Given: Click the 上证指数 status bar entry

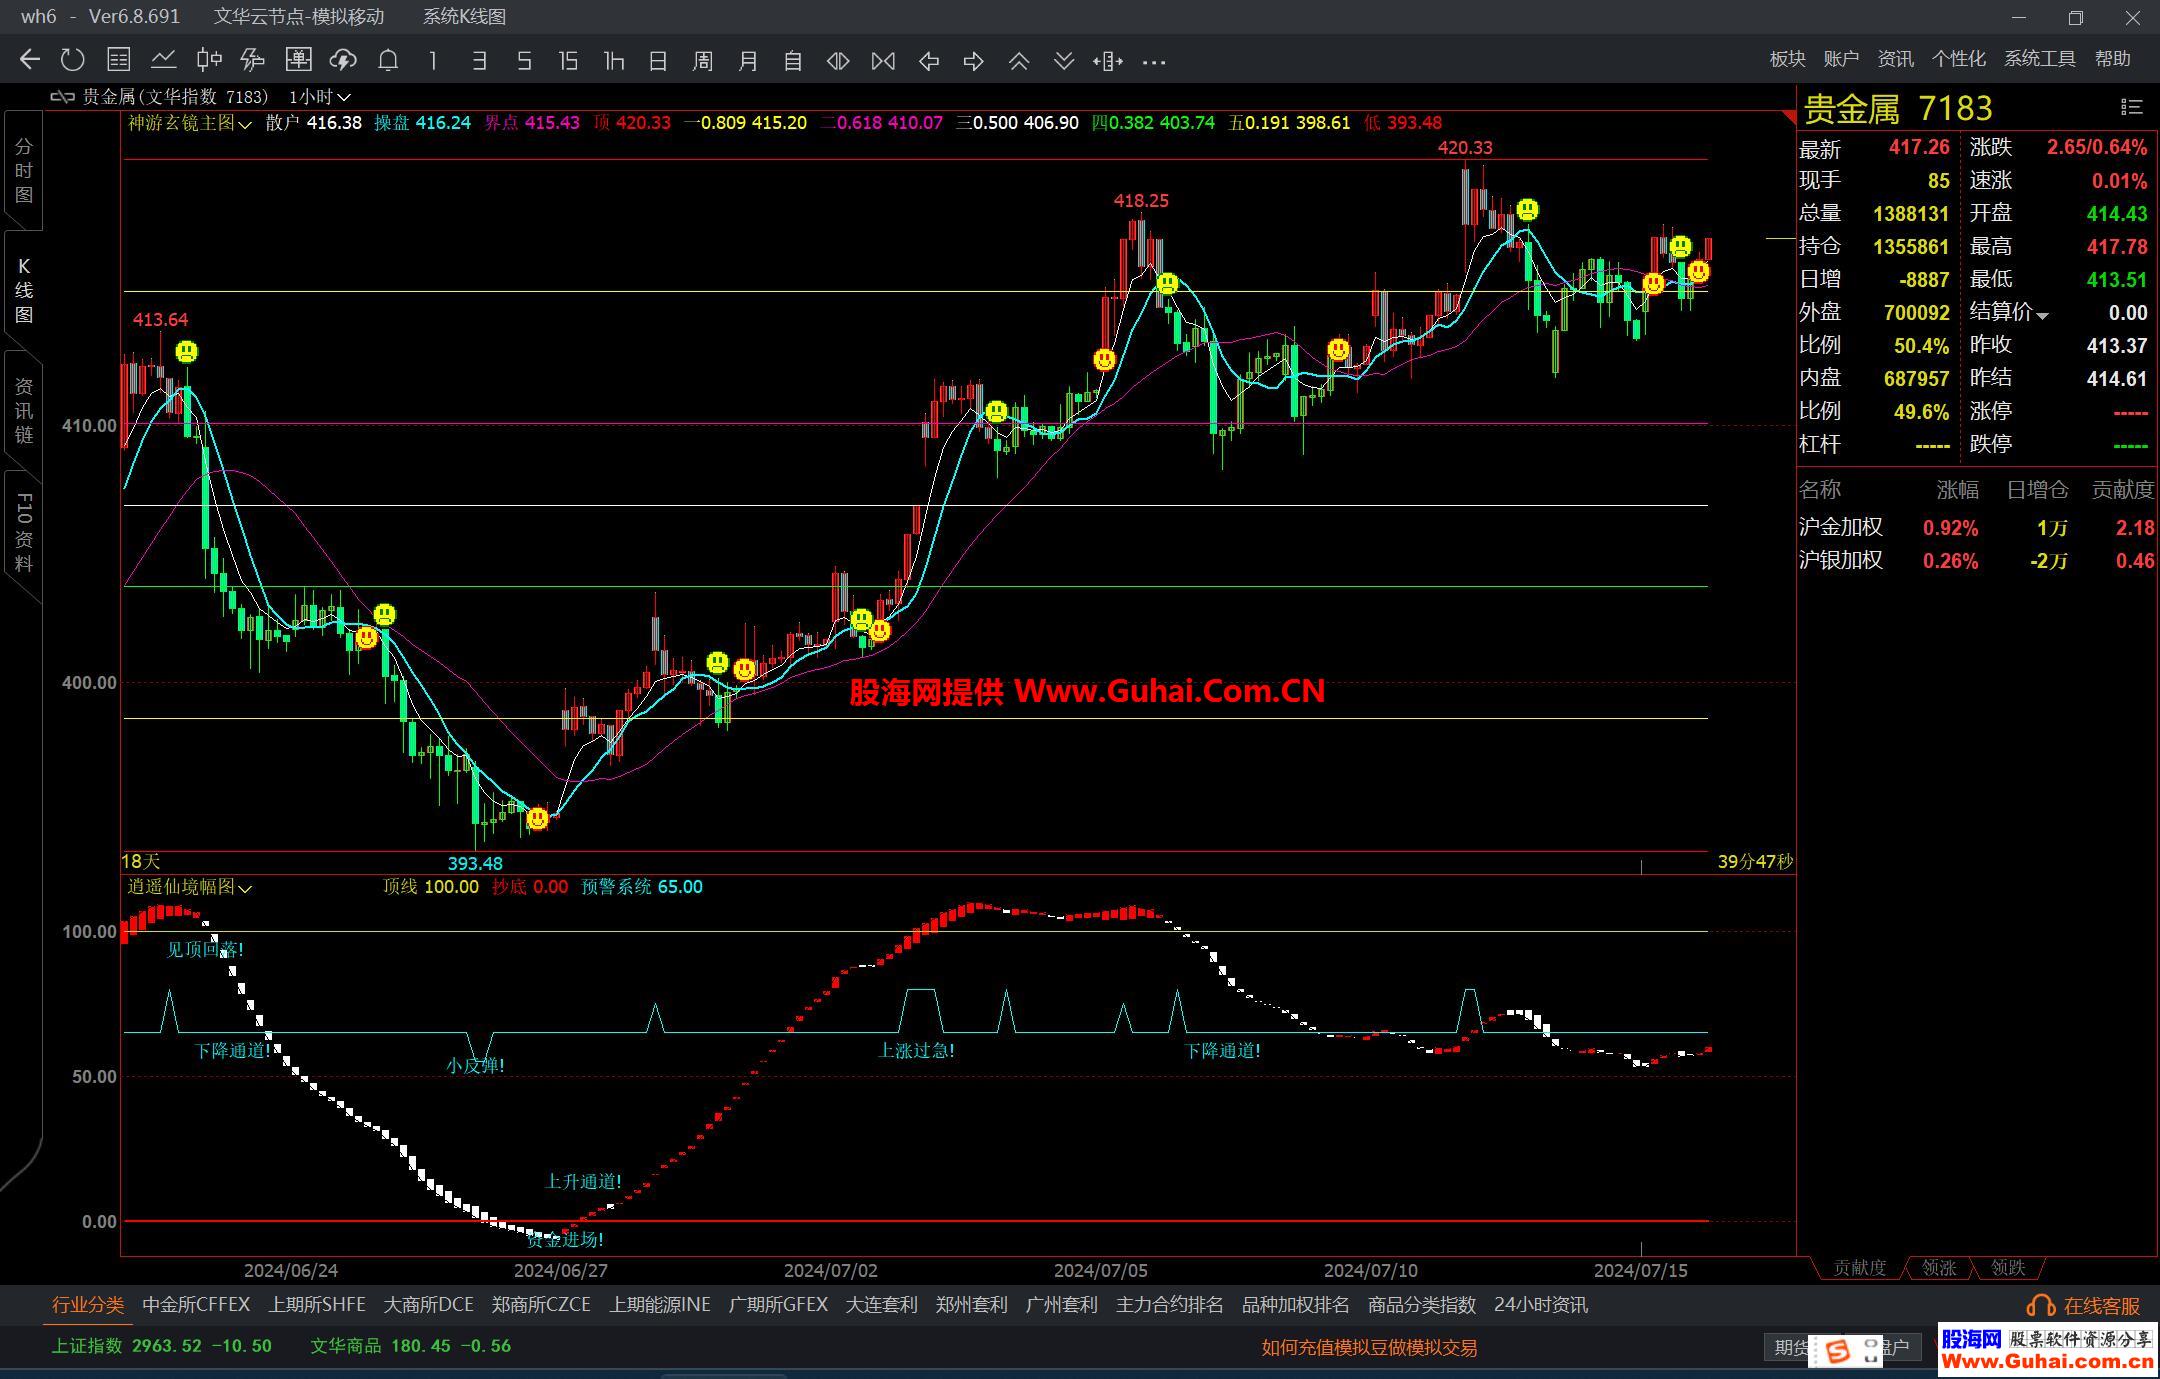Looking at the screenshot, I should coord(162,1346).
